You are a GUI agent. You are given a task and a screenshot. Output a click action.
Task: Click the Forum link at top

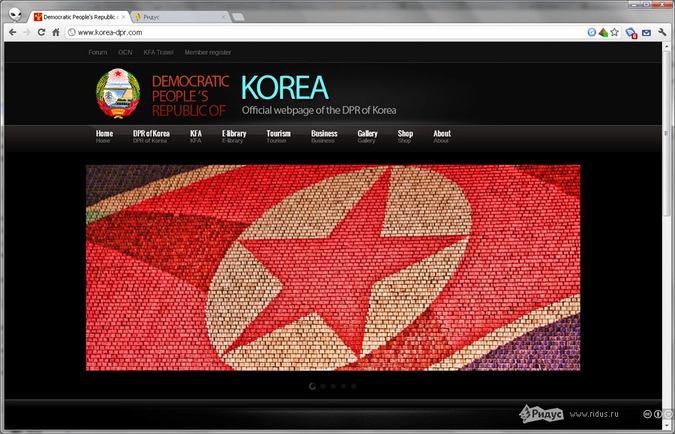[97, 51]
